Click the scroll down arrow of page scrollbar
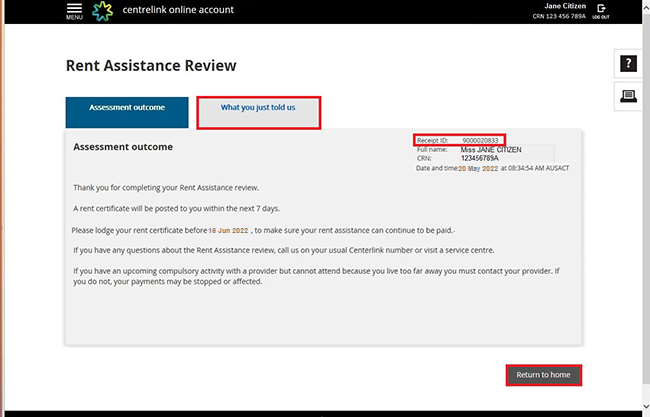This screenshot has width=650, height=417. coord(646,406)
